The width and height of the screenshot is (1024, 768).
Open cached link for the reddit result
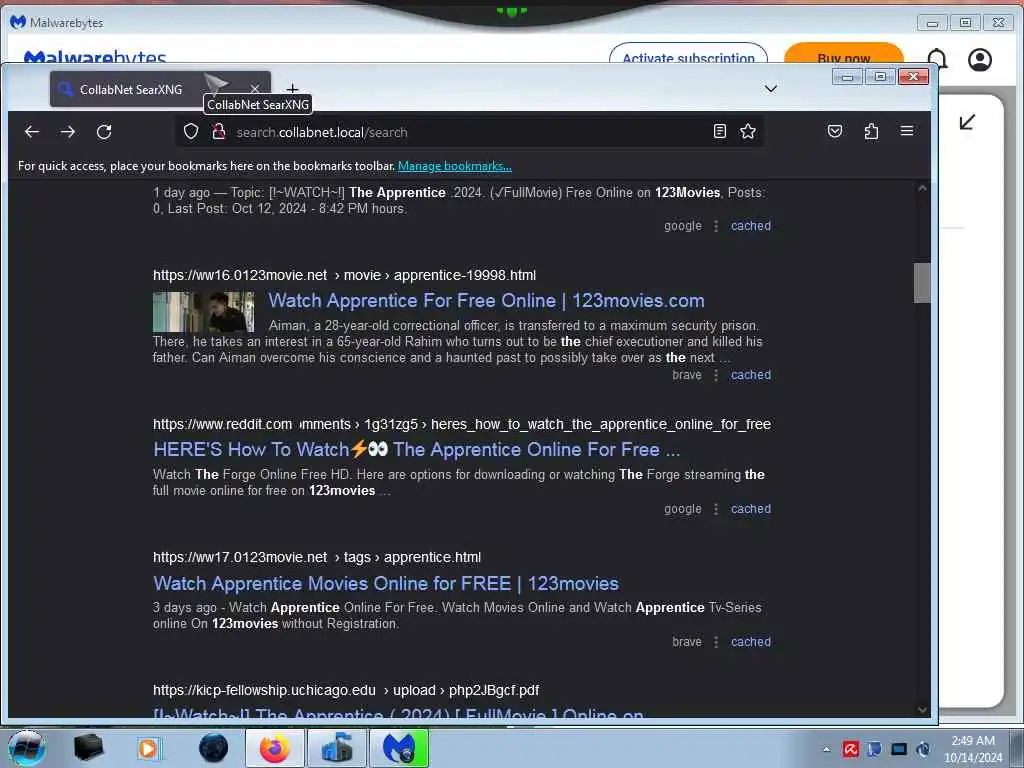point(750,509)
